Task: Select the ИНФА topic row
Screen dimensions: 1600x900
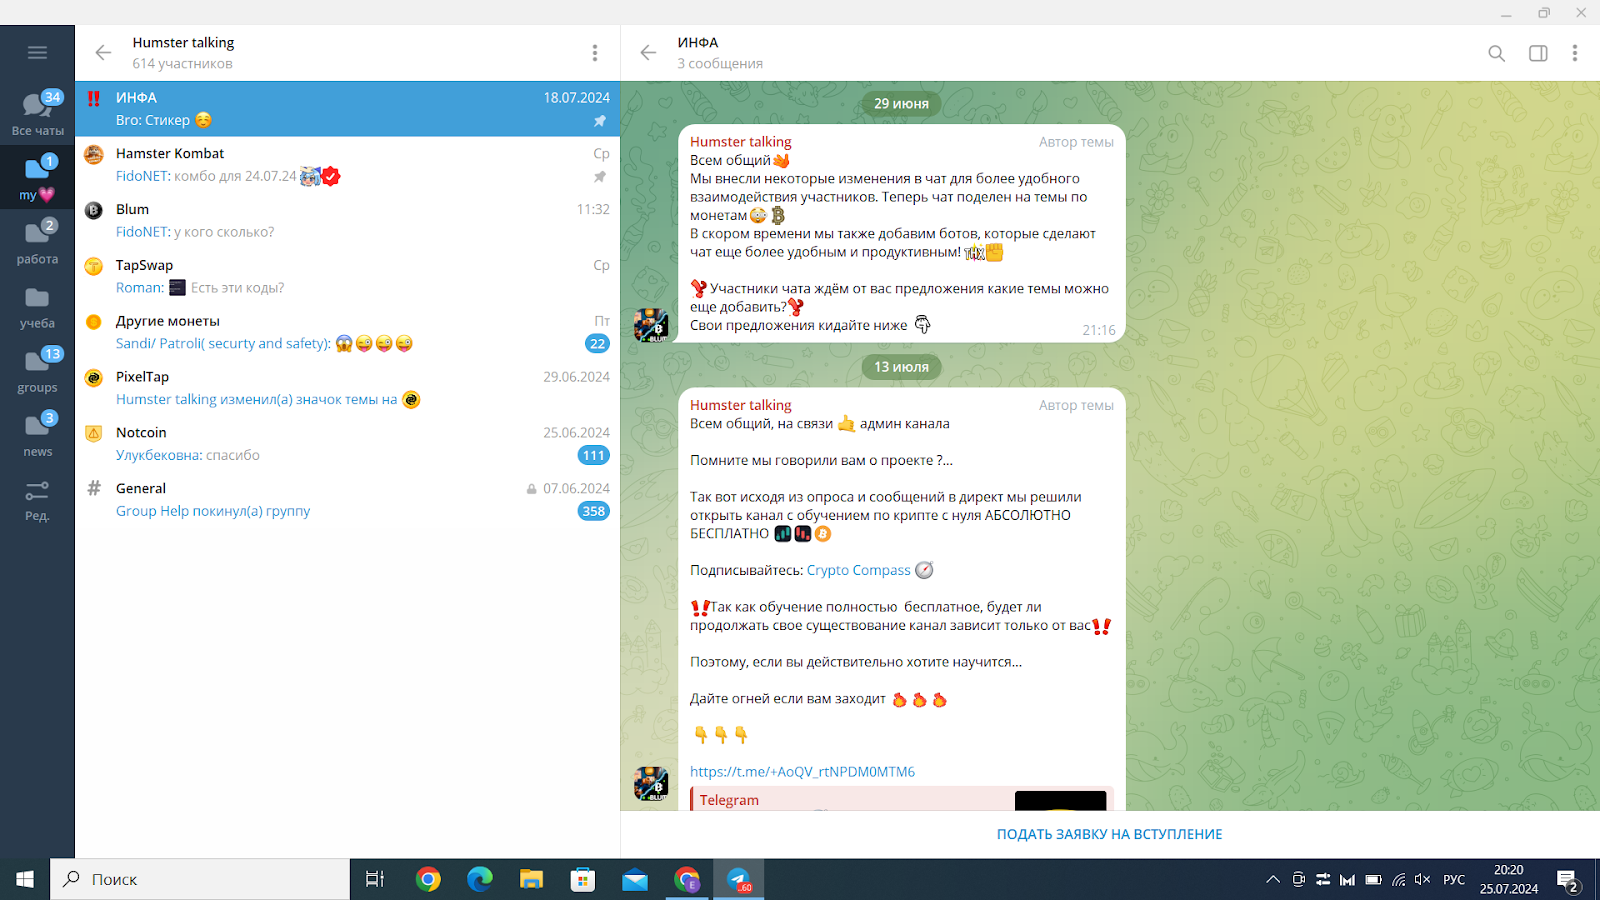Action: (347, 109)
